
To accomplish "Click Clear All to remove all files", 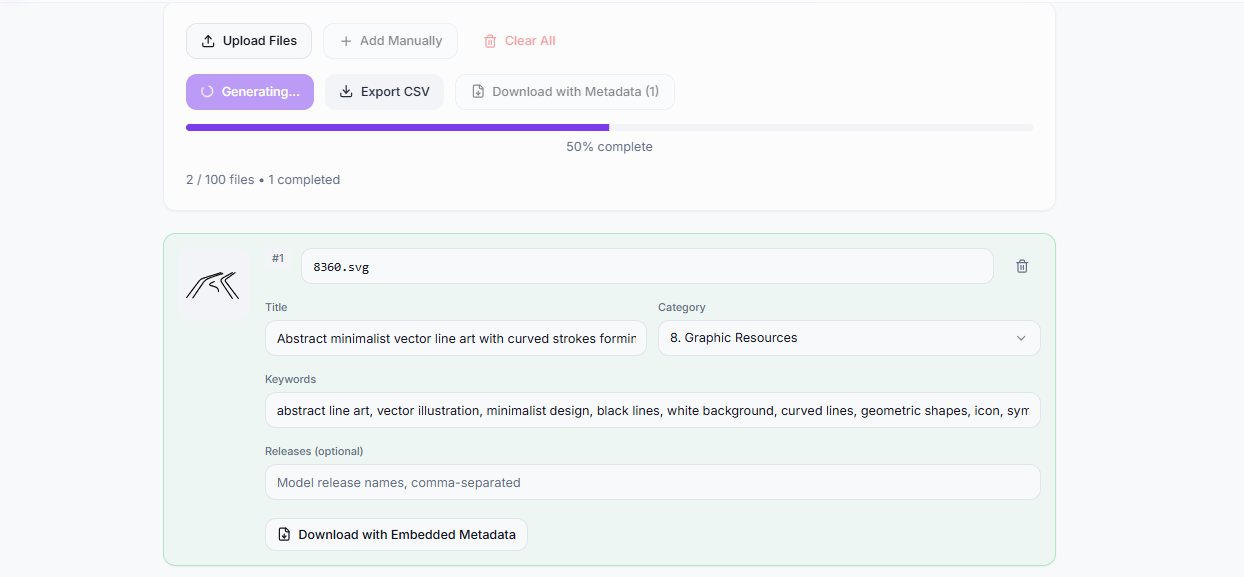I will click(x=519, y=40).
